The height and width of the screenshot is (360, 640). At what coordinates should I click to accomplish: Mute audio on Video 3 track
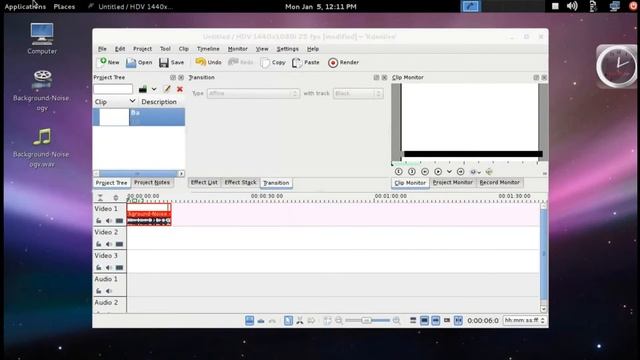[x=109, y=268]
